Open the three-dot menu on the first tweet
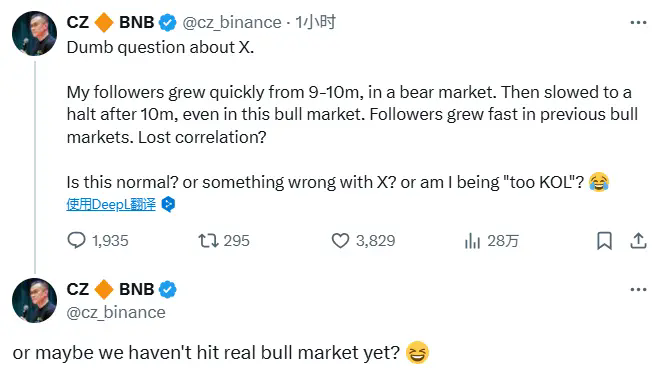661x370 pixels. (638, 22)
